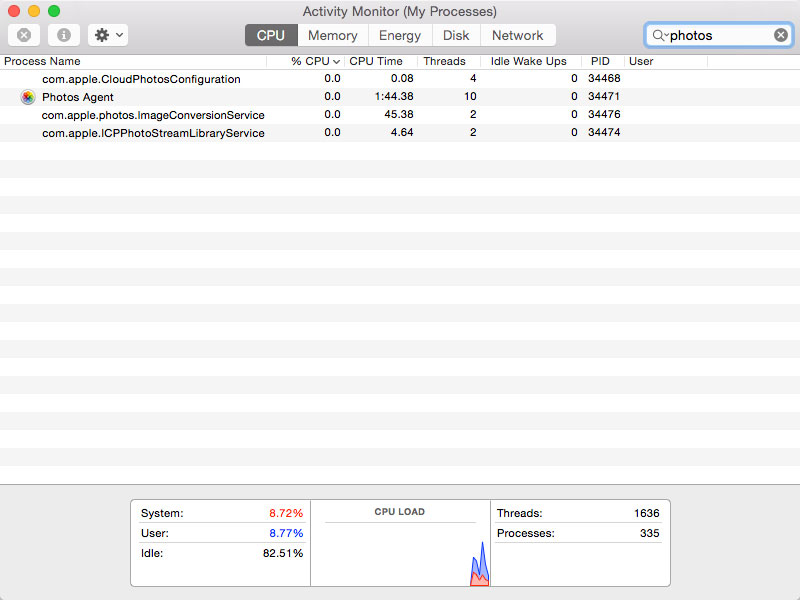Select the com.apple.ICPPhotoStreamLibraryService row
The image size is (800, 600).
point(400,133)
